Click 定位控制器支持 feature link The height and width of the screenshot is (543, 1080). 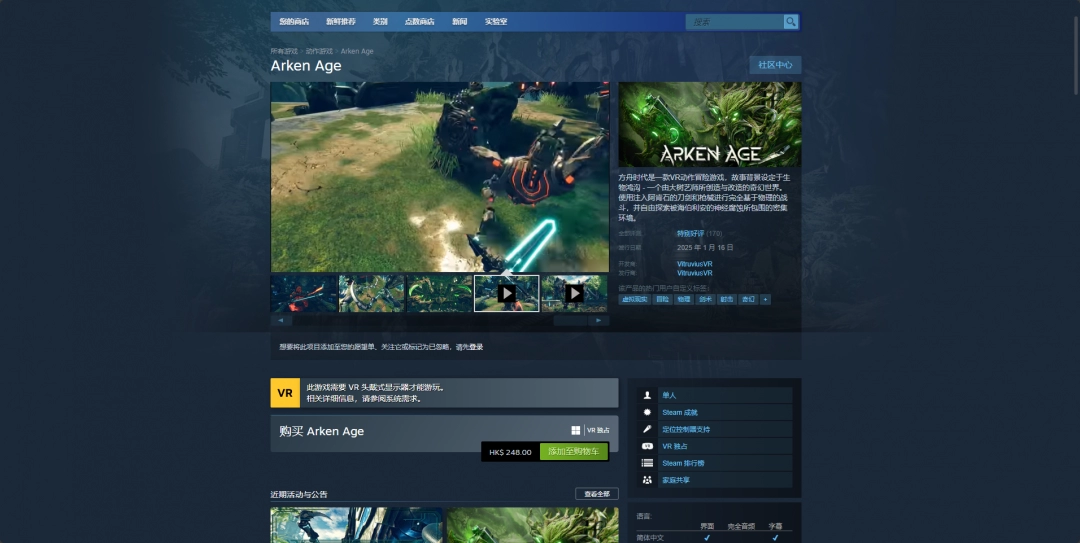(686, 429)
